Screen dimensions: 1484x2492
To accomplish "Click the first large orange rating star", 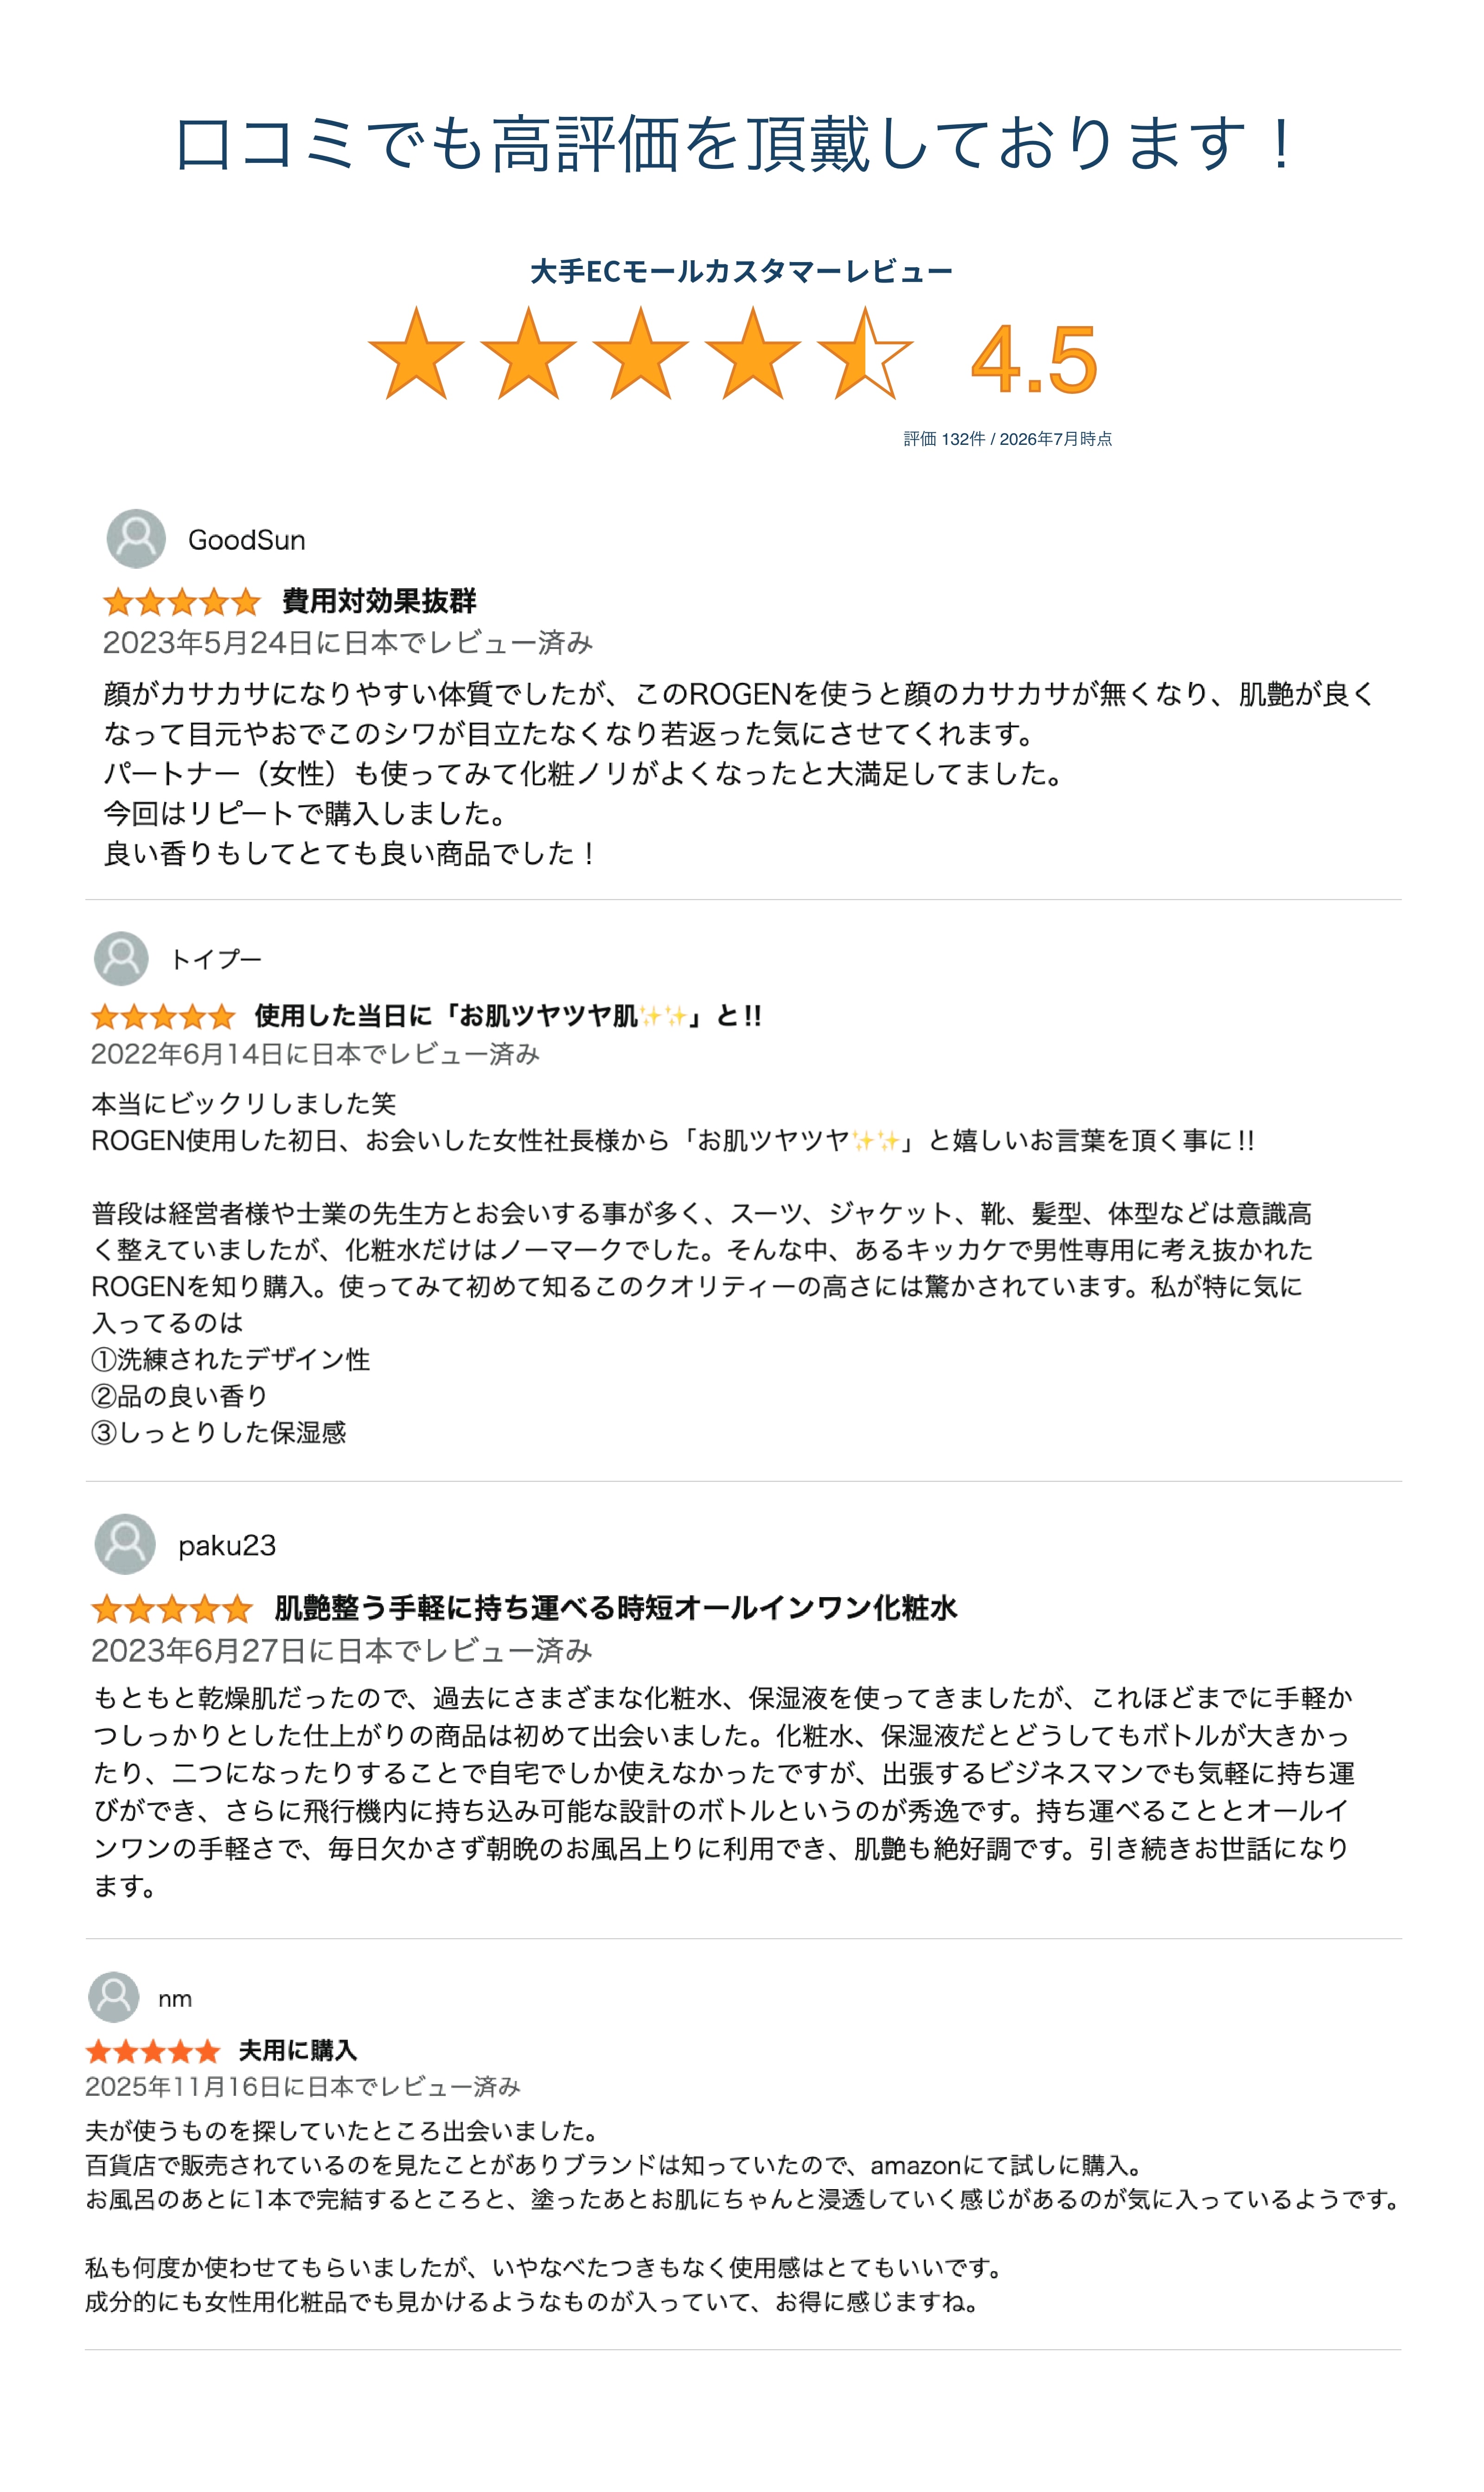I will [416, 354].
